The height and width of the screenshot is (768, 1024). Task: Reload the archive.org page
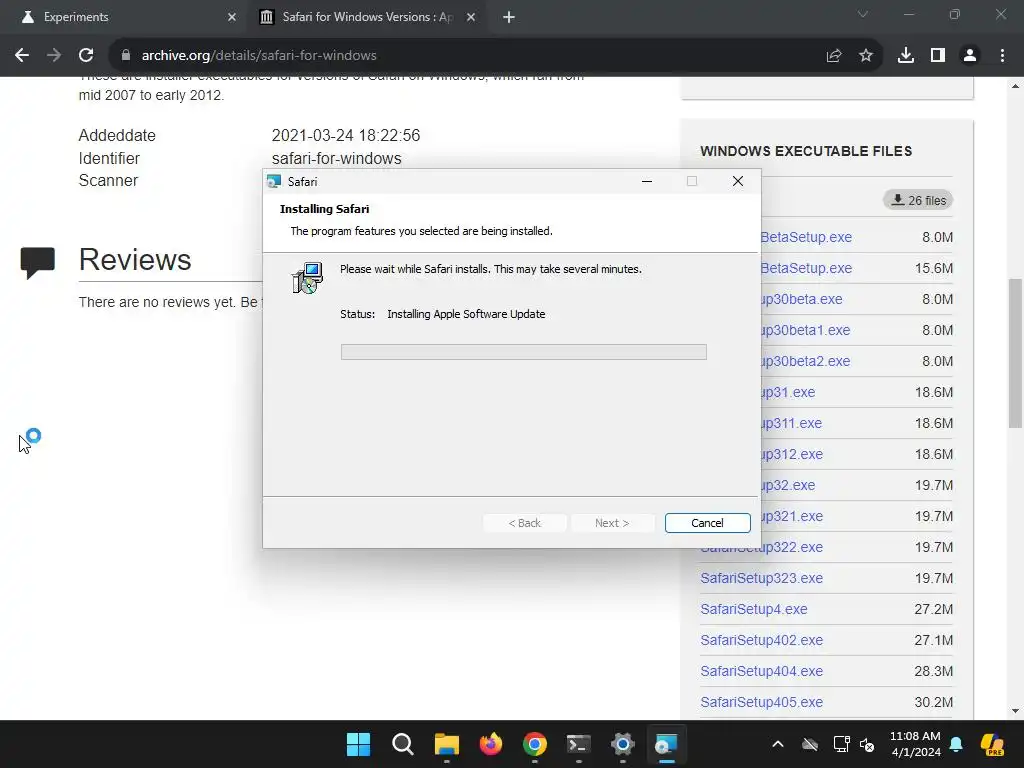[86, 56]
